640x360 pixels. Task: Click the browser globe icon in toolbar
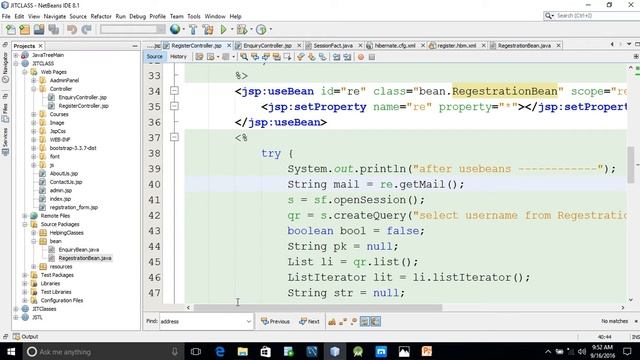pos(175,29)
